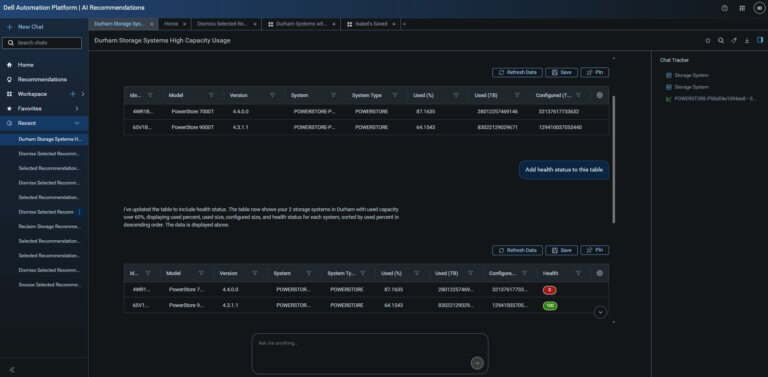Click Save button above first table

tap(561, 72)
